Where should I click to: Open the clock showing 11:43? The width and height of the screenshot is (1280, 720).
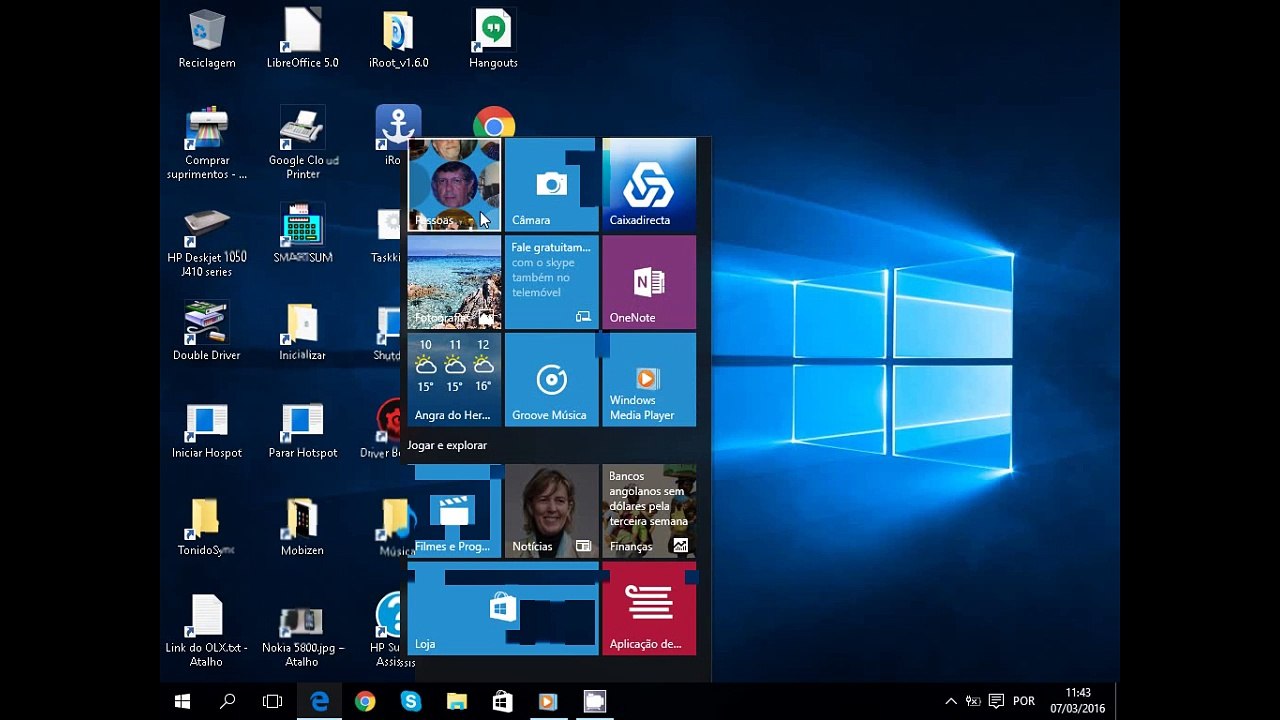pos(1078,700)
